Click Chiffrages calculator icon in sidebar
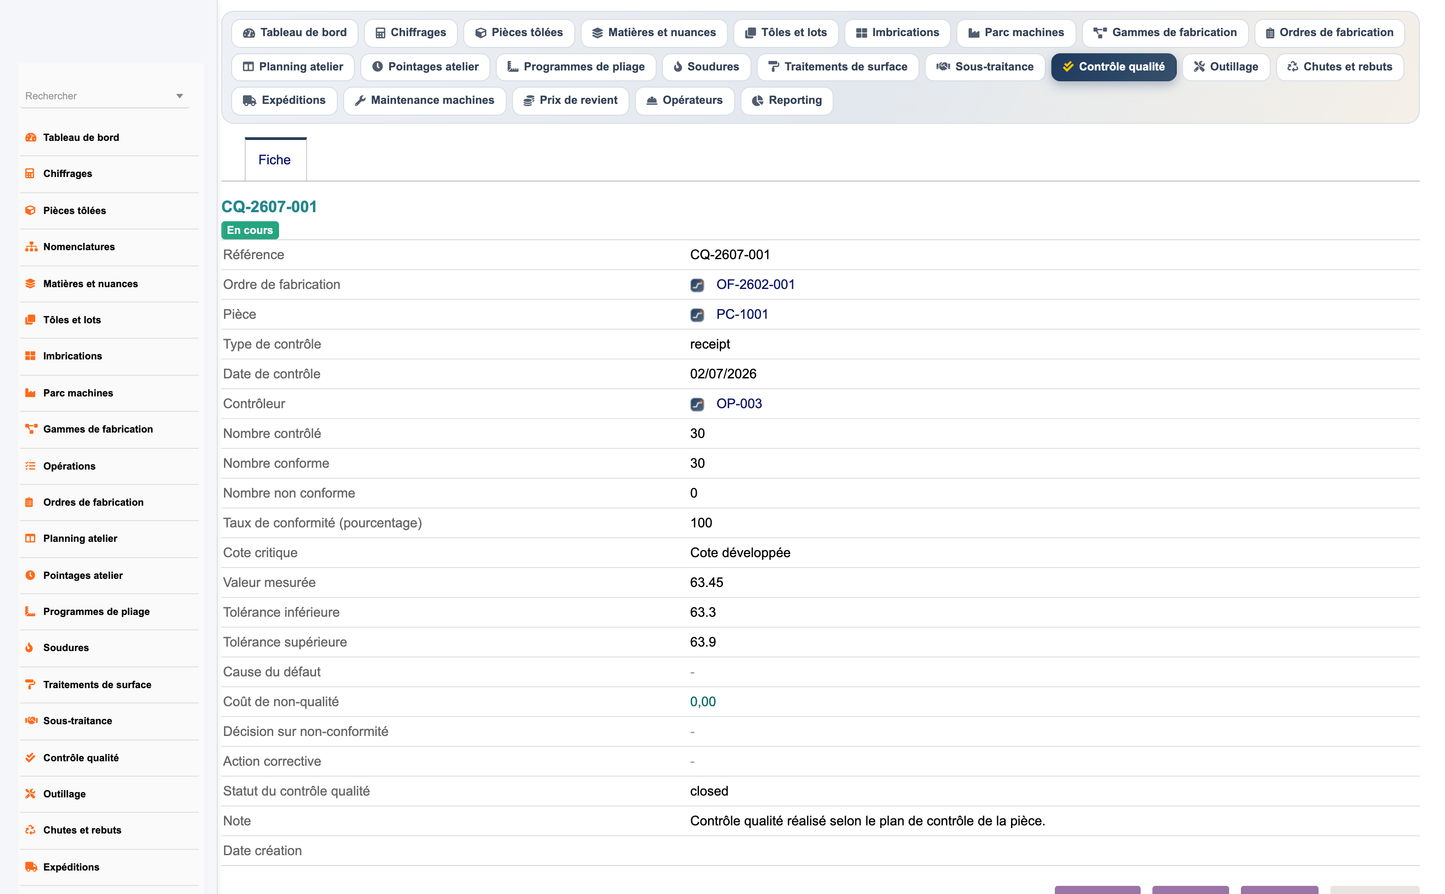This screenshot has width=1445, height=894. pyautogui.click(x=30, y=174)
